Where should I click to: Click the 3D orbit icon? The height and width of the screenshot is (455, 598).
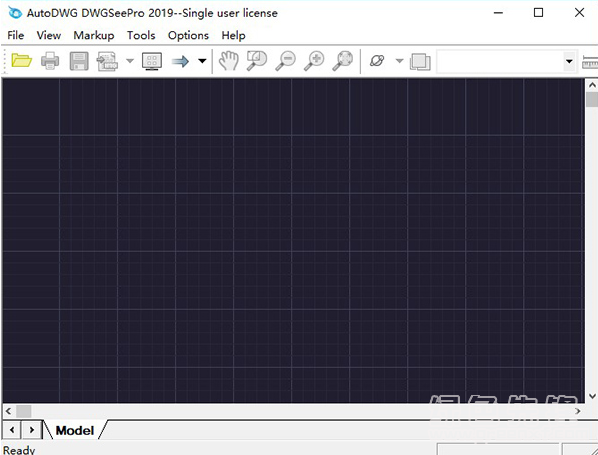(377, 61)
